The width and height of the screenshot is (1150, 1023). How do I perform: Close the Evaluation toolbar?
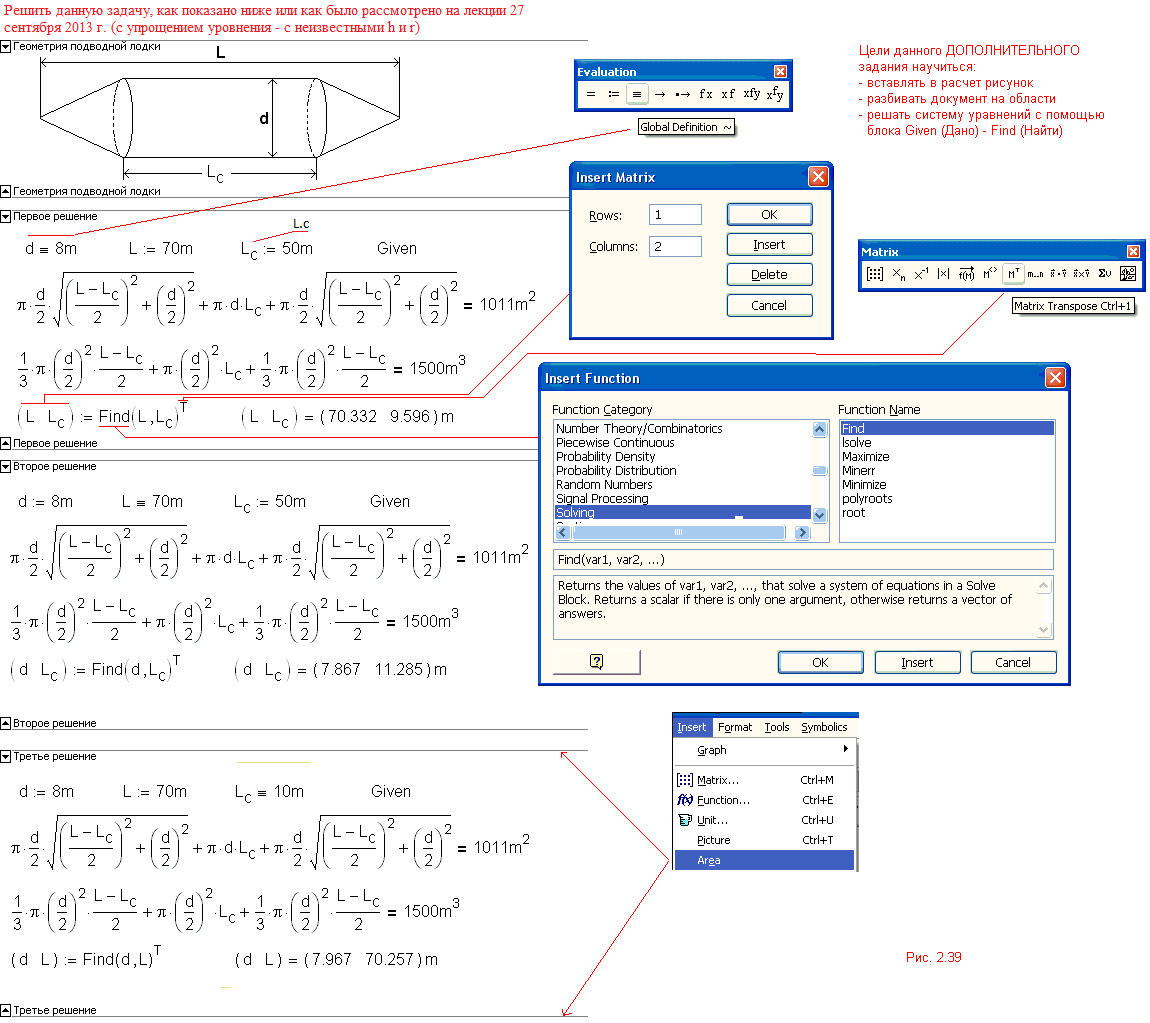780,71
